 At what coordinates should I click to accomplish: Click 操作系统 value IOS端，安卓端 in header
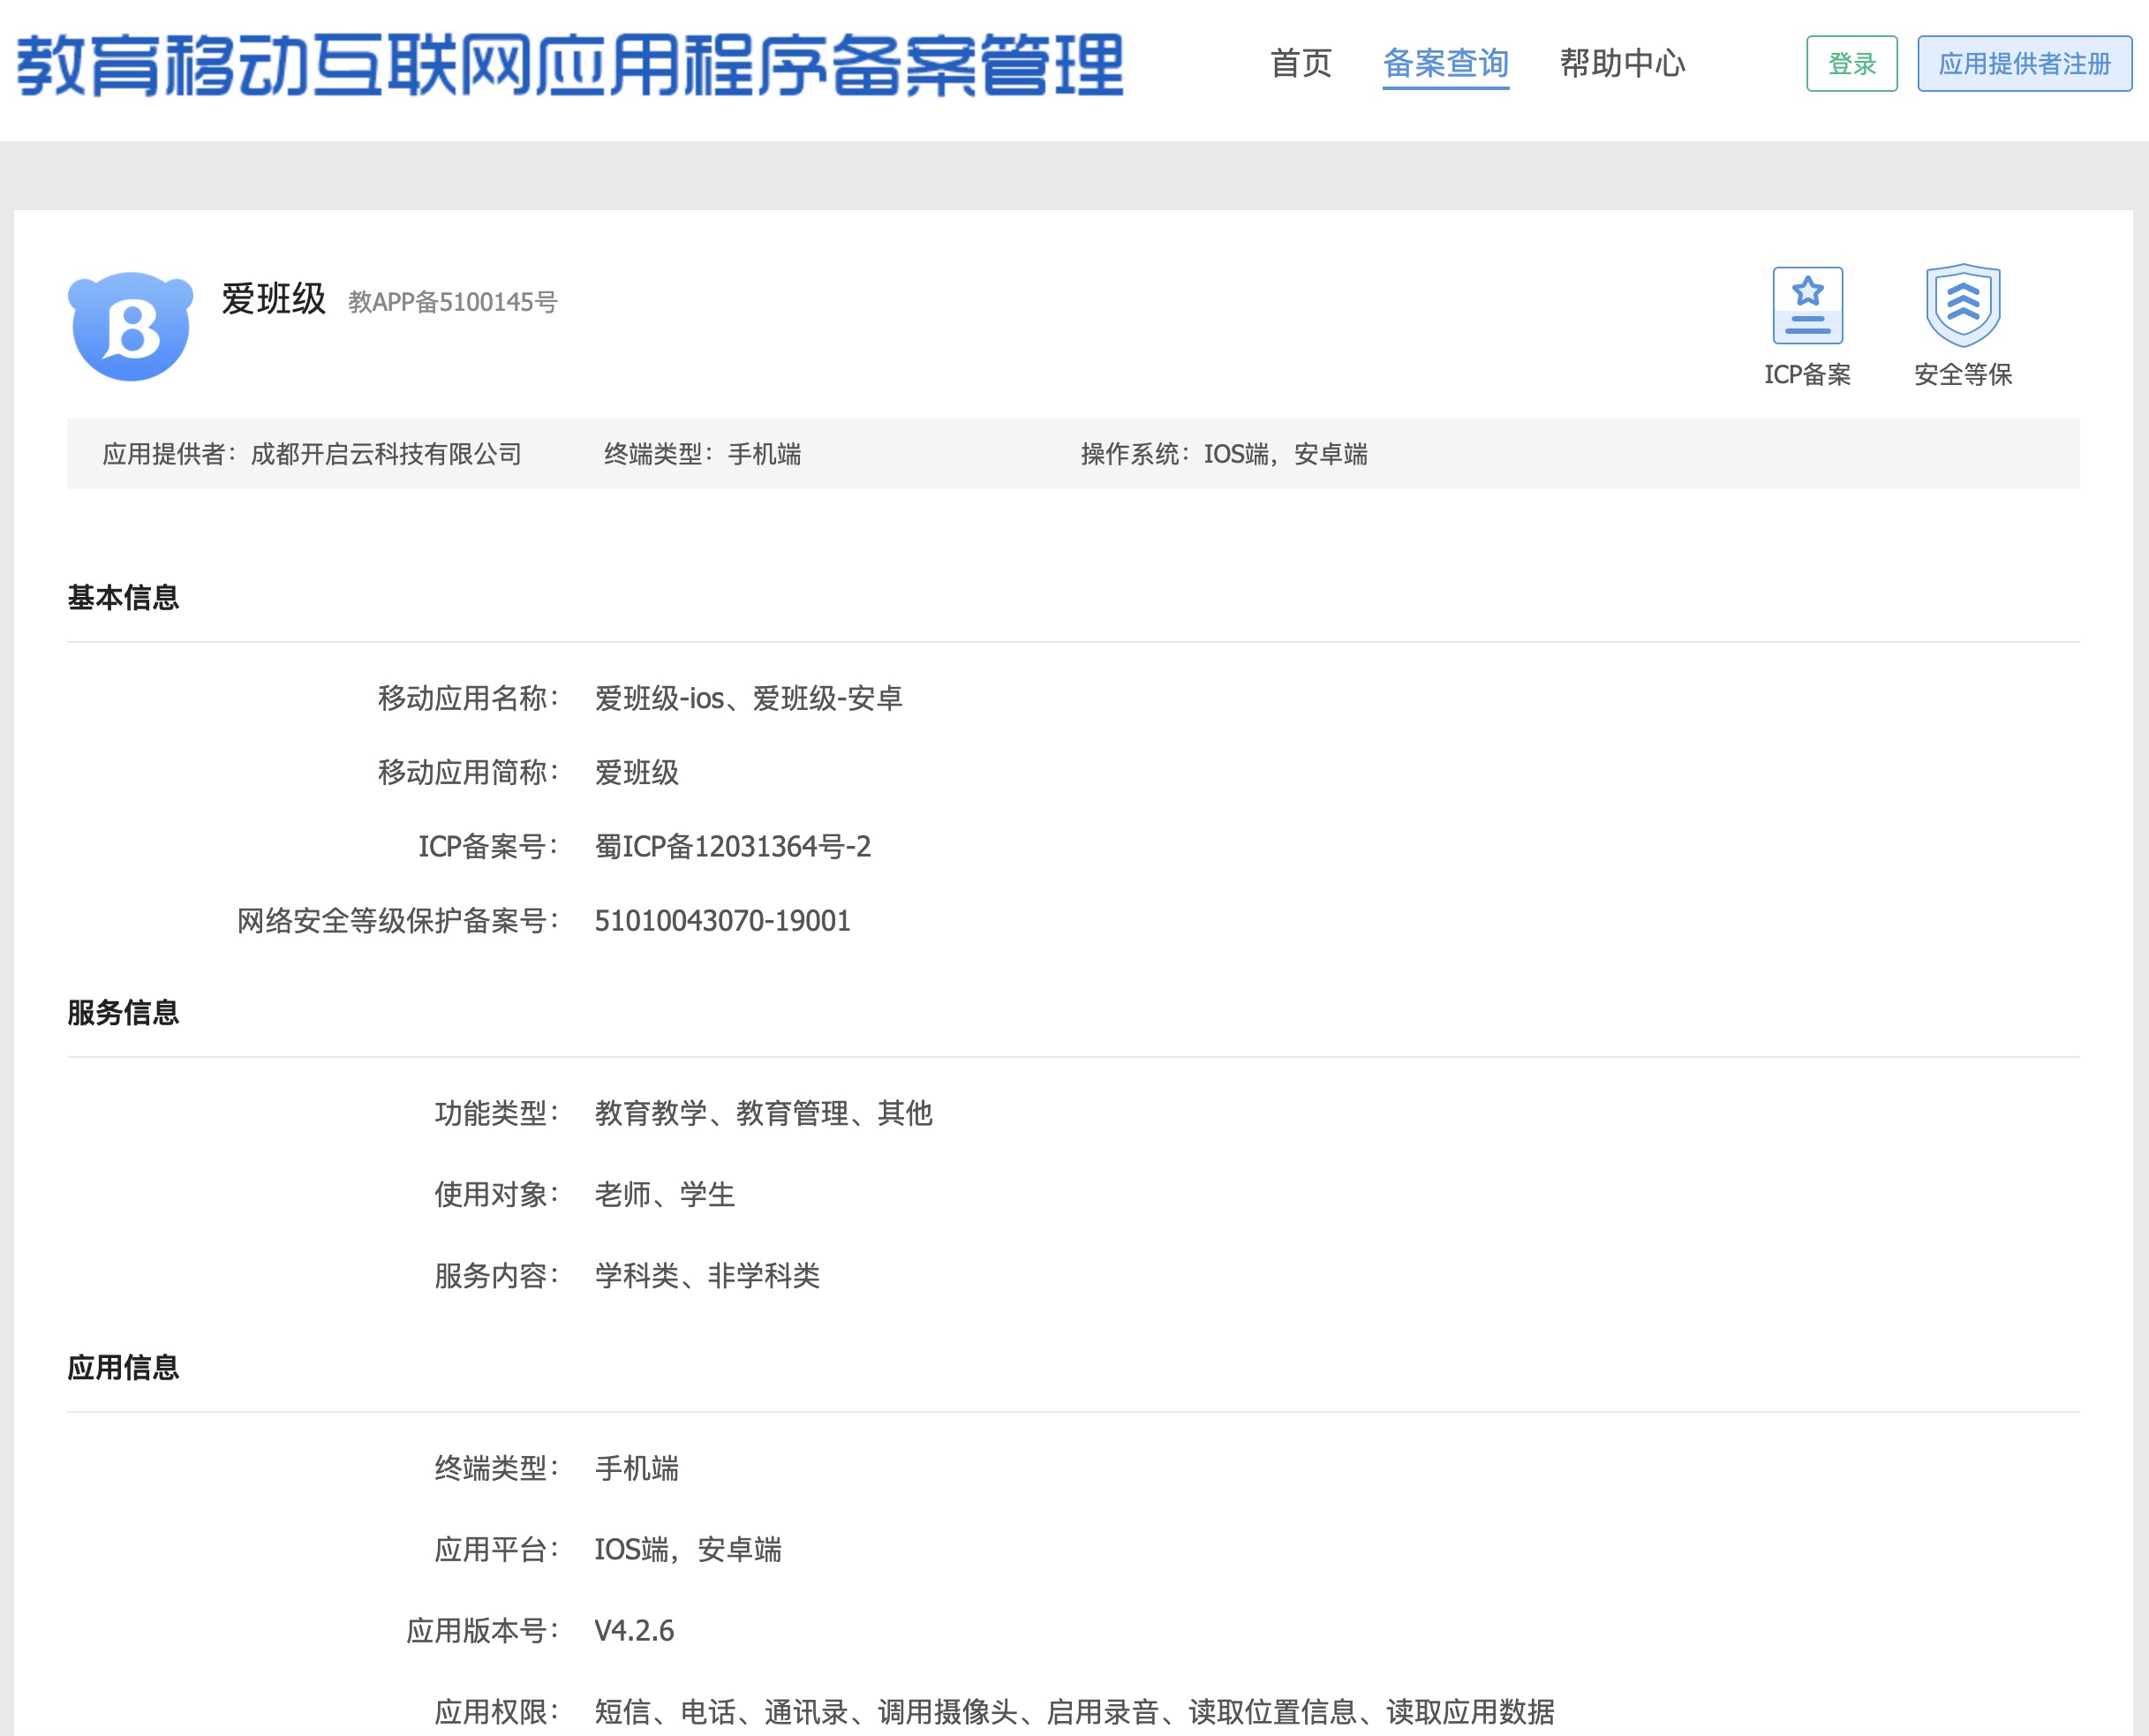click(x=1285, y=454)
